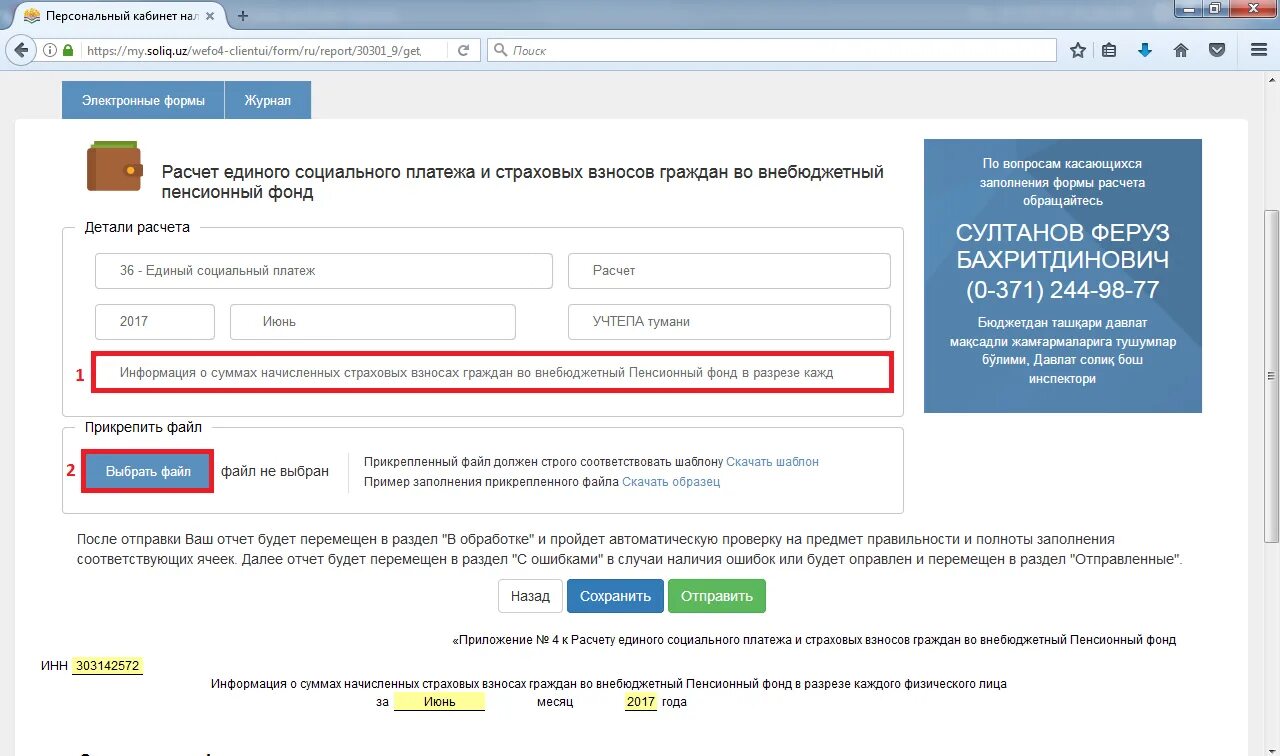Open the 2017 year dropdown
The width and height of the screenshot is (1280, 756).
click(154, 321)
